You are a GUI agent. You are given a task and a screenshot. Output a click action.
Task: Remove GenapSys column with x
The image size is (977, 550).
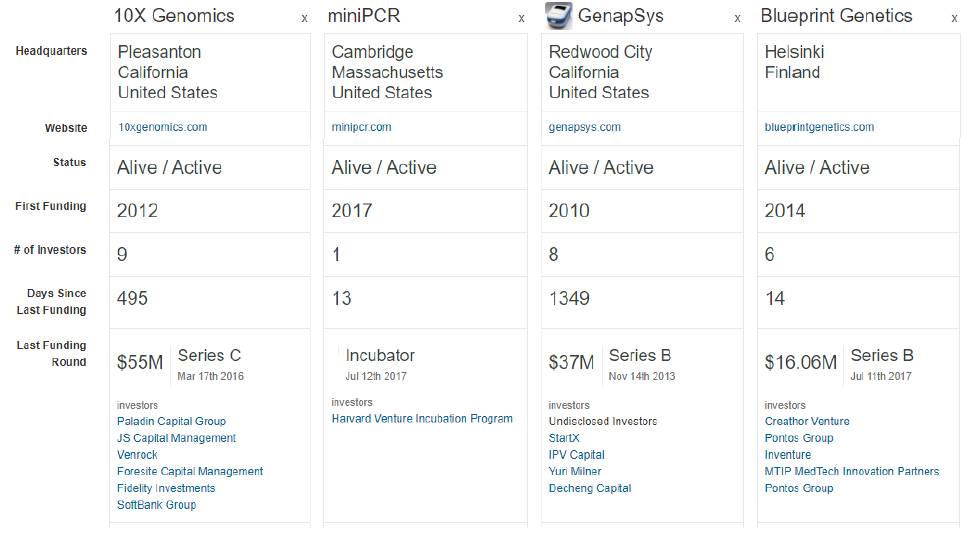(738, 19)
